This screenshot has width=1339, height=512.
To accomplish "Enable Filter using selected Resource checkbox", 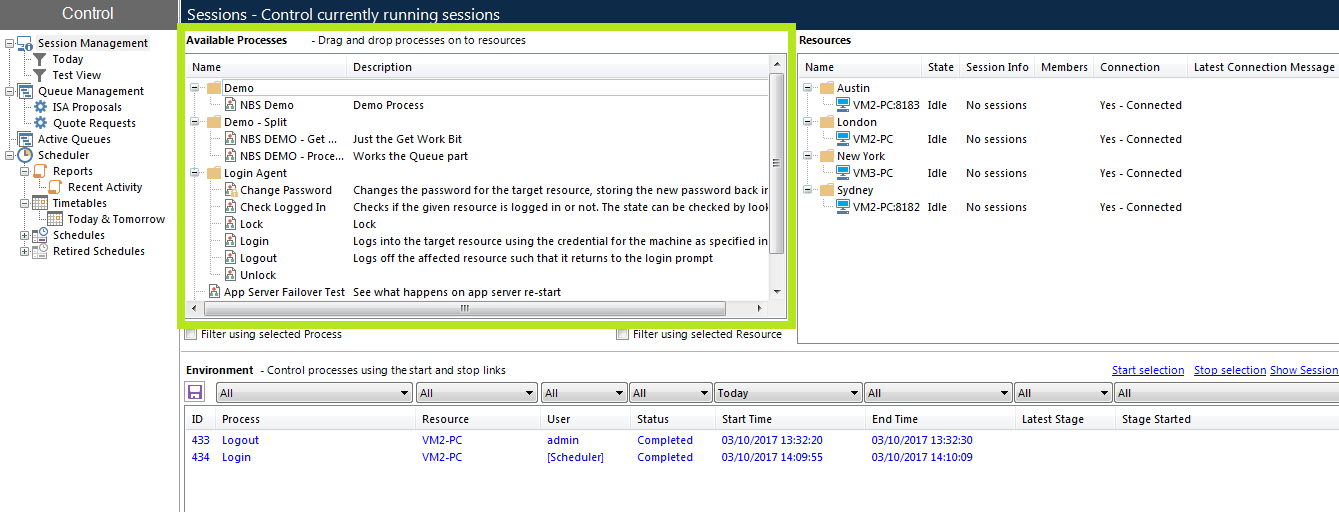I will (623, 334).
